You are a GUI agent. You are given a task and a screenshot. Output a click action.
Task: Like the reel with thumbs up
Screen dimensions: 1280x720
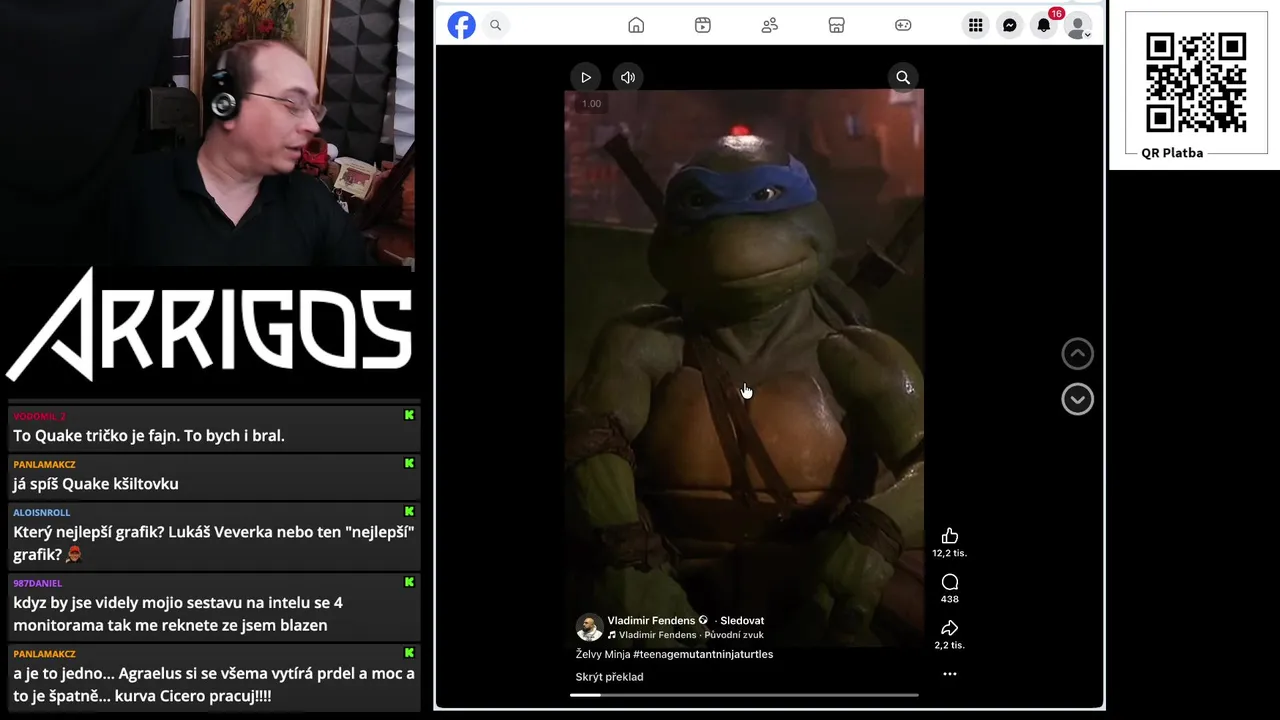pyautogui.click(x=950, y=536)
